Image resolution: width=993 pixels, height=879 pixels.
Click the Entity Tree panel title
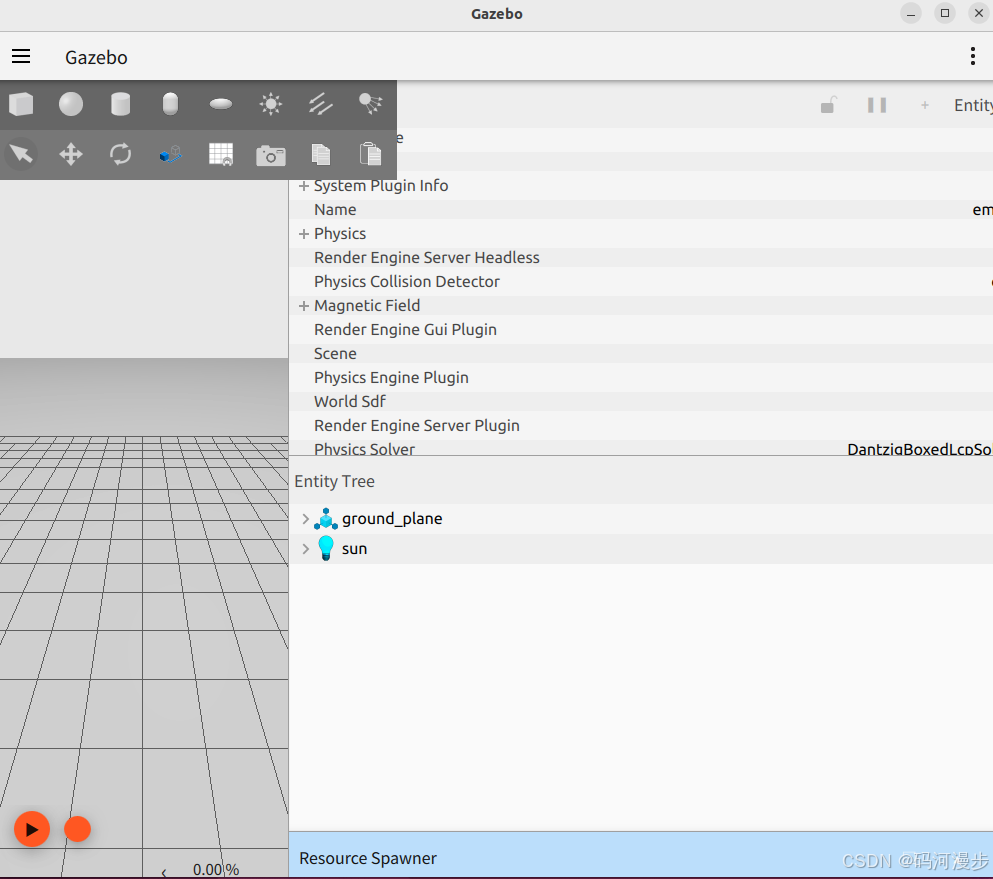click(334, 482)
